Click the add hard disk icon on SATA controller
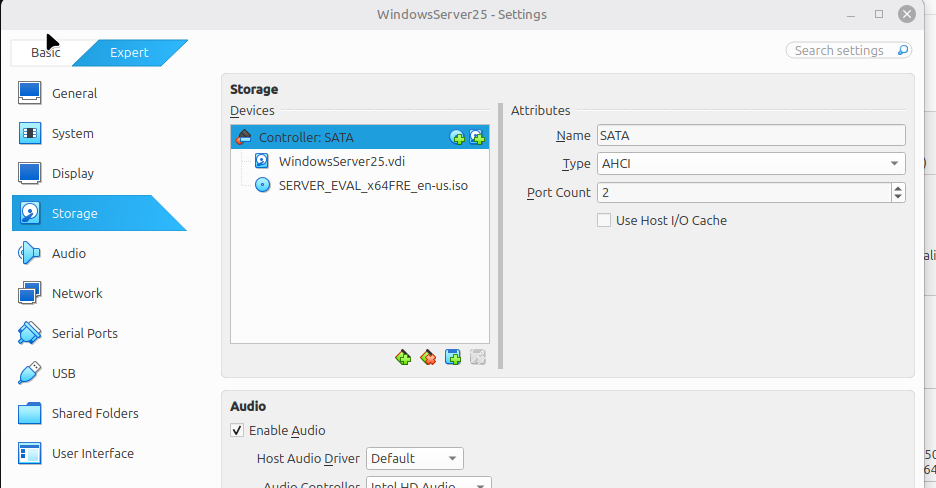Screen dimensions: 936x488 coord(477,137)
